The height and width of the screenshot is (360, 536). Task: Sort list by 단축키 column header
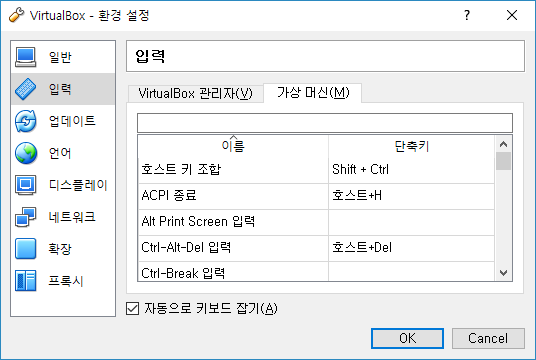click(412, 146)
